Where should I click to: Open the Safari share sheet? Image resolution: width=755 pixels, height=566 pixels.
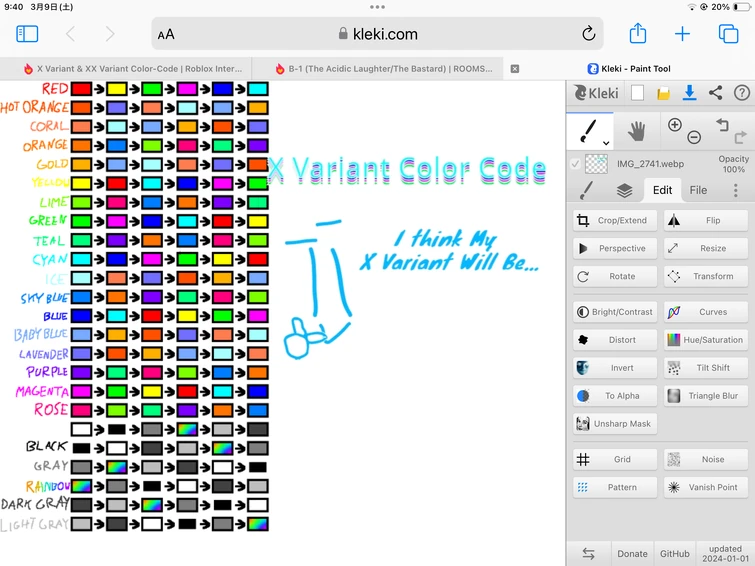638,33
